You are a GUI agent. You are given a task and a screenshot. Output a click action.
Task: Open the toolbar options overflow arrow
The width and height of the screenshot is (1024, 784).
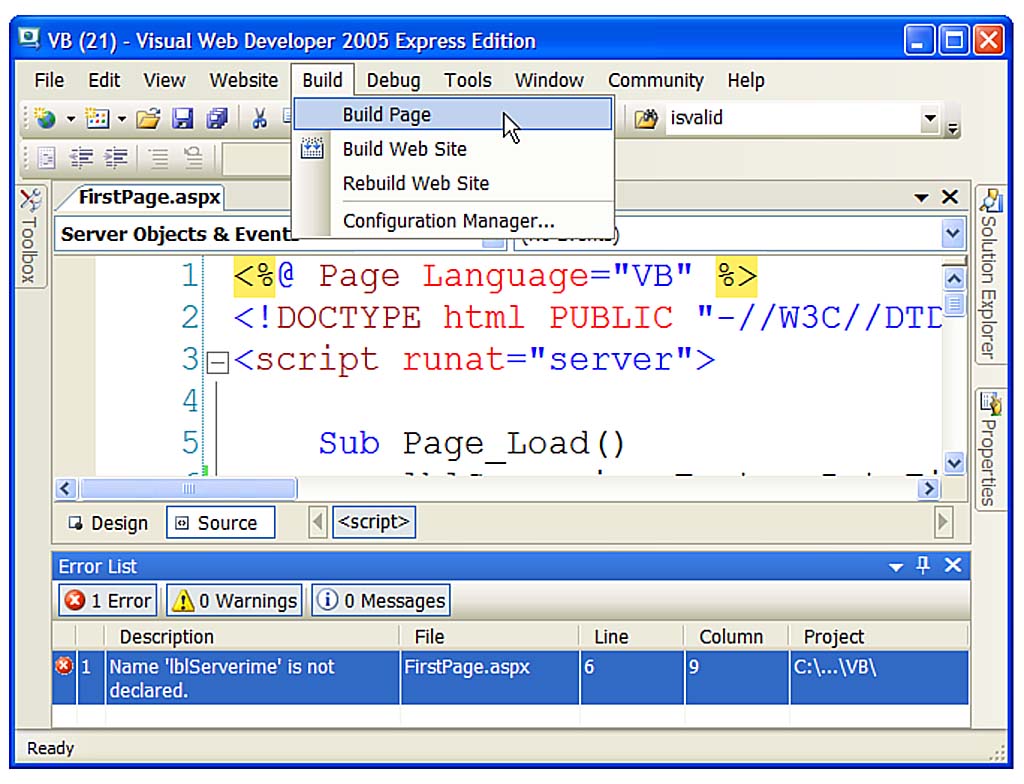[x=953, y=127]
